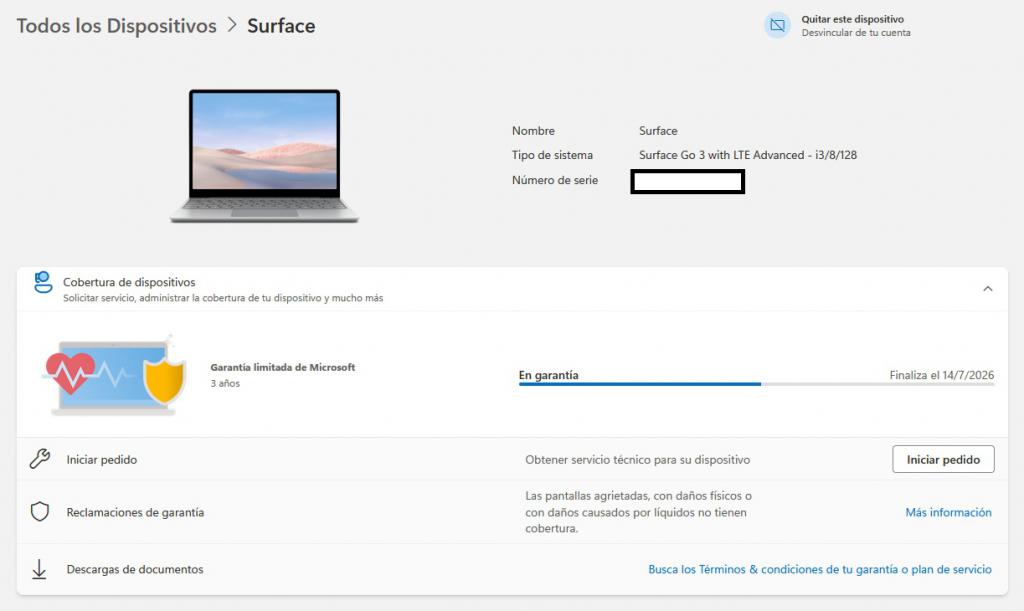Click the En garantía status label
Viewport: 1024px width, 611px height.
pyautogui.click(x=549, y=375)
